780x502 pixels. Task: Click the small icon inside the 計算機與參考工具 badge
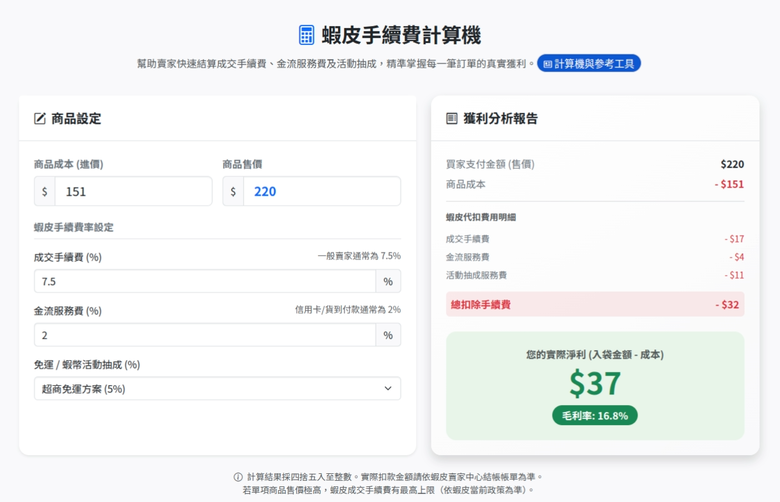548,64
